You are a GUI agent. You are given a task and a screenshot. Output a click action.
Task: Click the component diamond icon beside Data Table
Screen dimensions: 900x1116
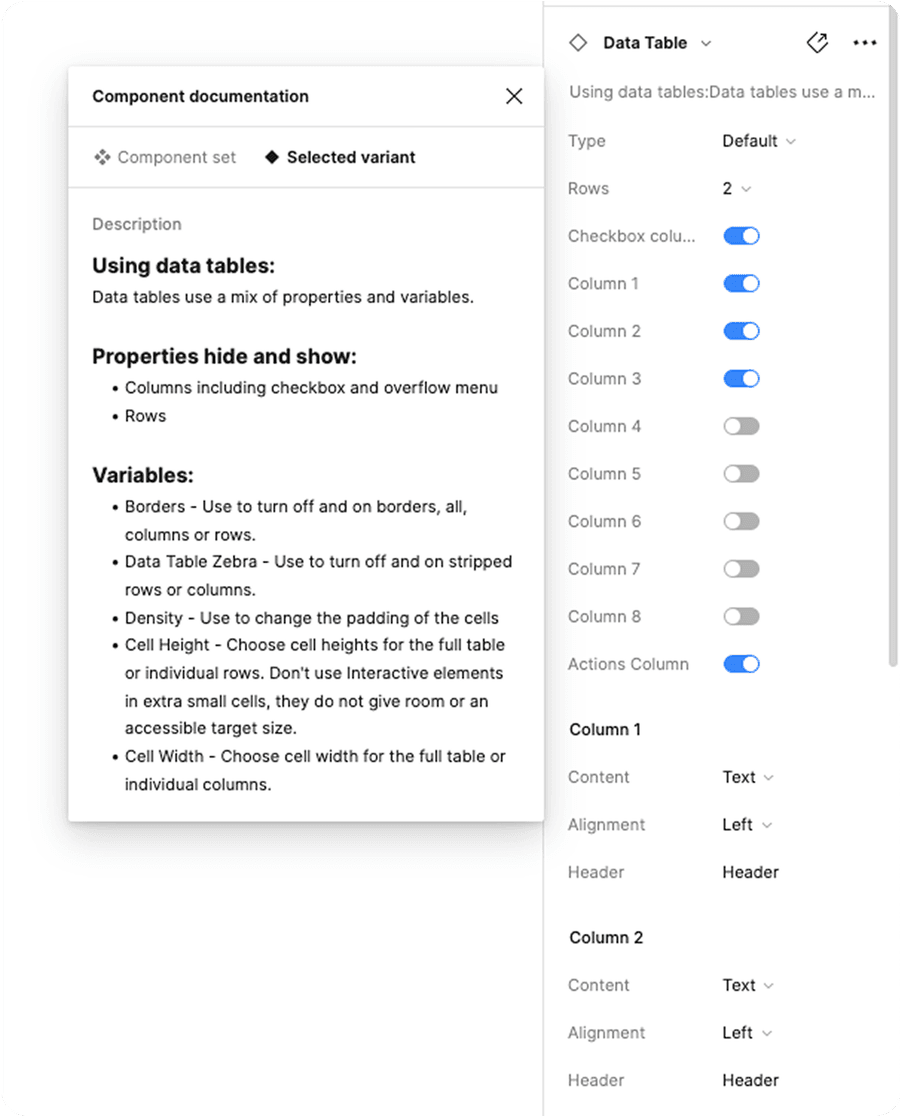[577, 43]
